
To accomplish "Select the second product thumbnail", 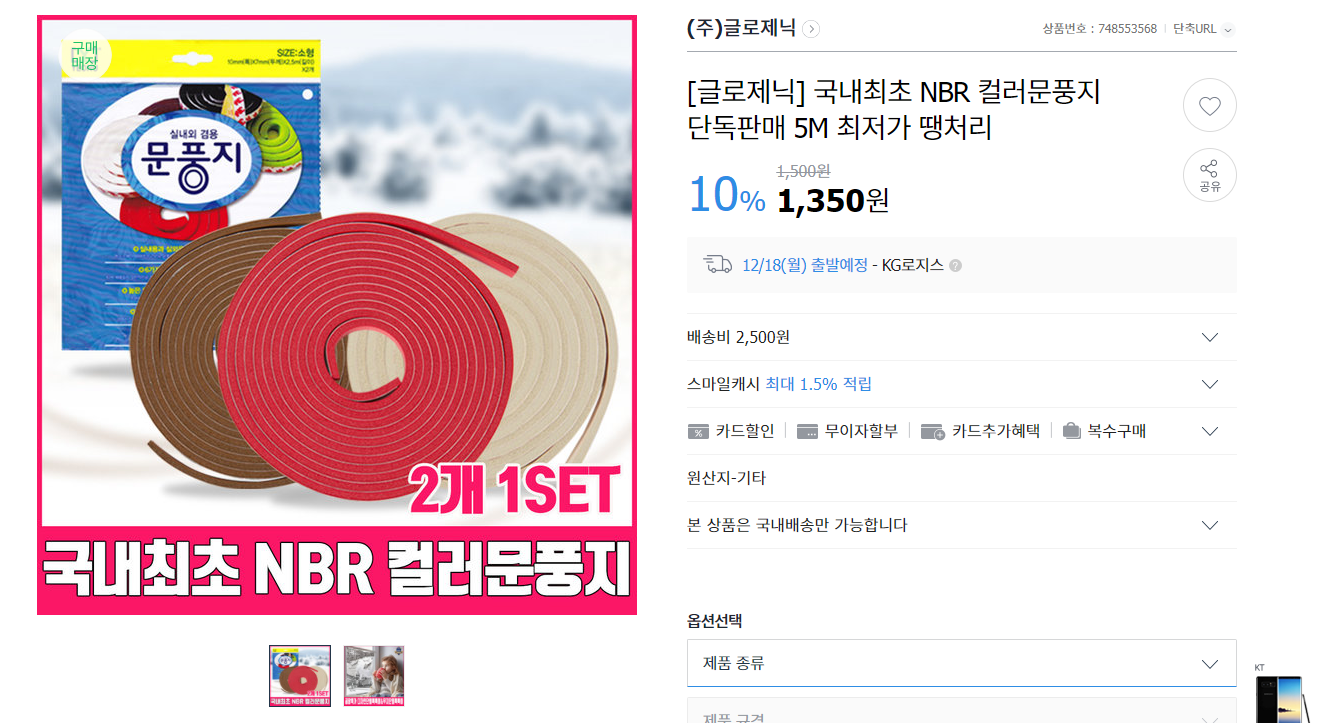I will click(374, 676).
